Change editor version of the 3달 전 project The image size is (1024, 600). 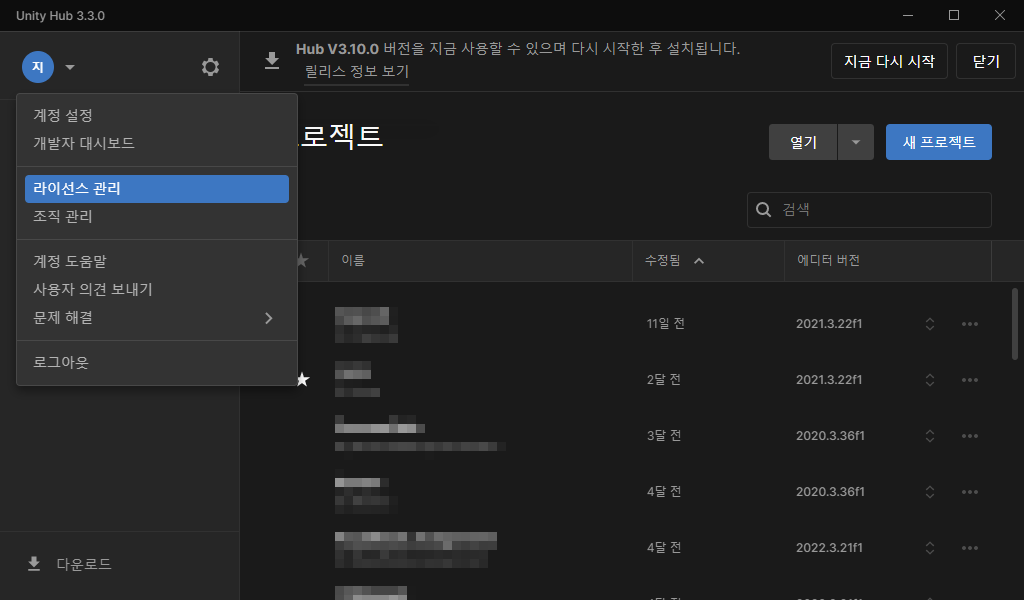coord(930,436)
